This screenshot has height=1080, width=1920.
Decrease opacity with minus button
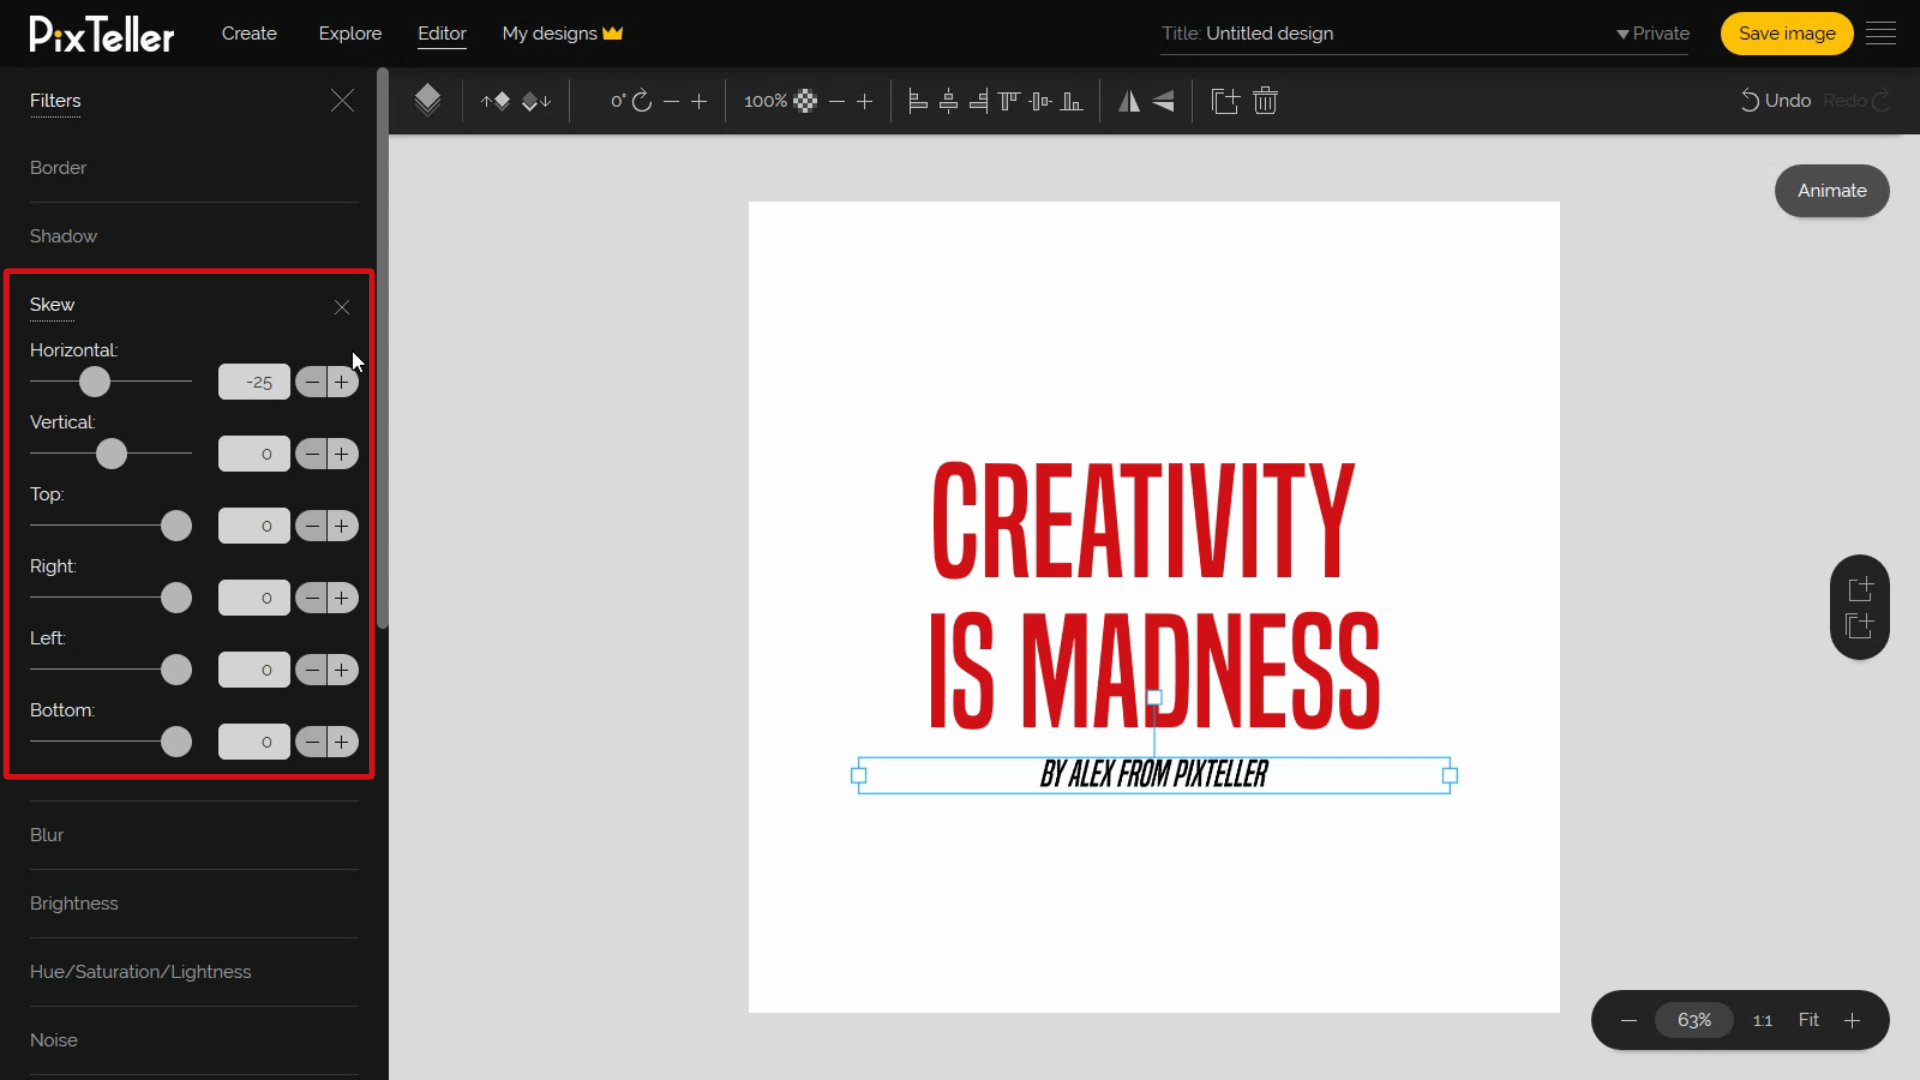[x=837, y=101]
